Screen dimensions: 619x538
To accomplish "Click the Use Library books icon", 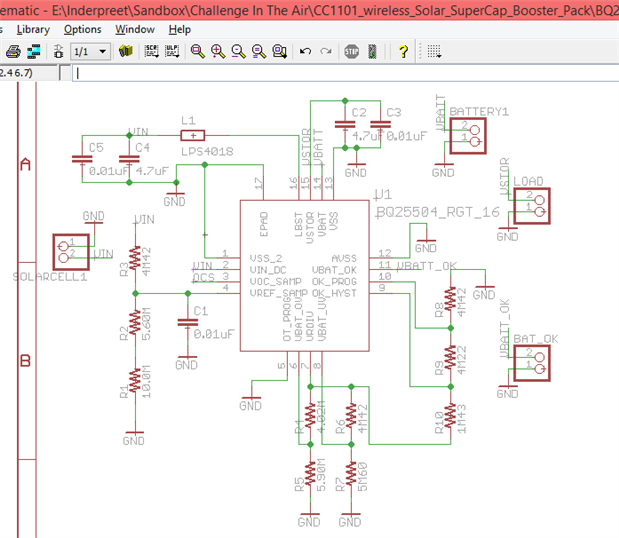I will pos(126,50).
